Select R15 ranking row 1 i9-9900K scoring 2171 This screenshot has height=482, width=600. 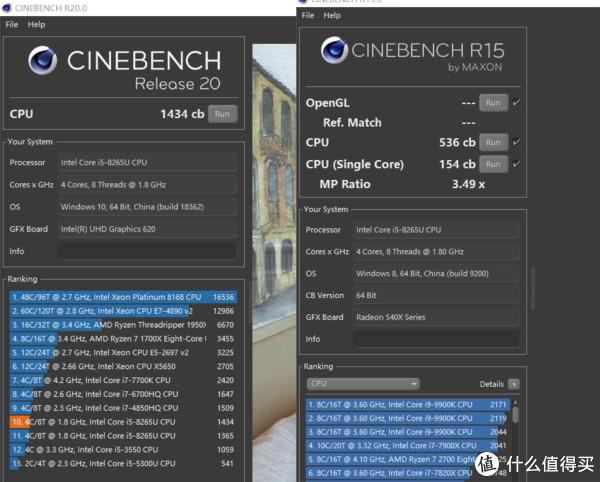(408, 405)
